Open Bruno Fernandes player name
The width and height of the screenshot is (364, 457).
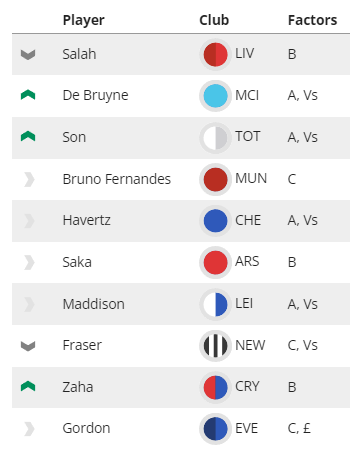(117, 179)
